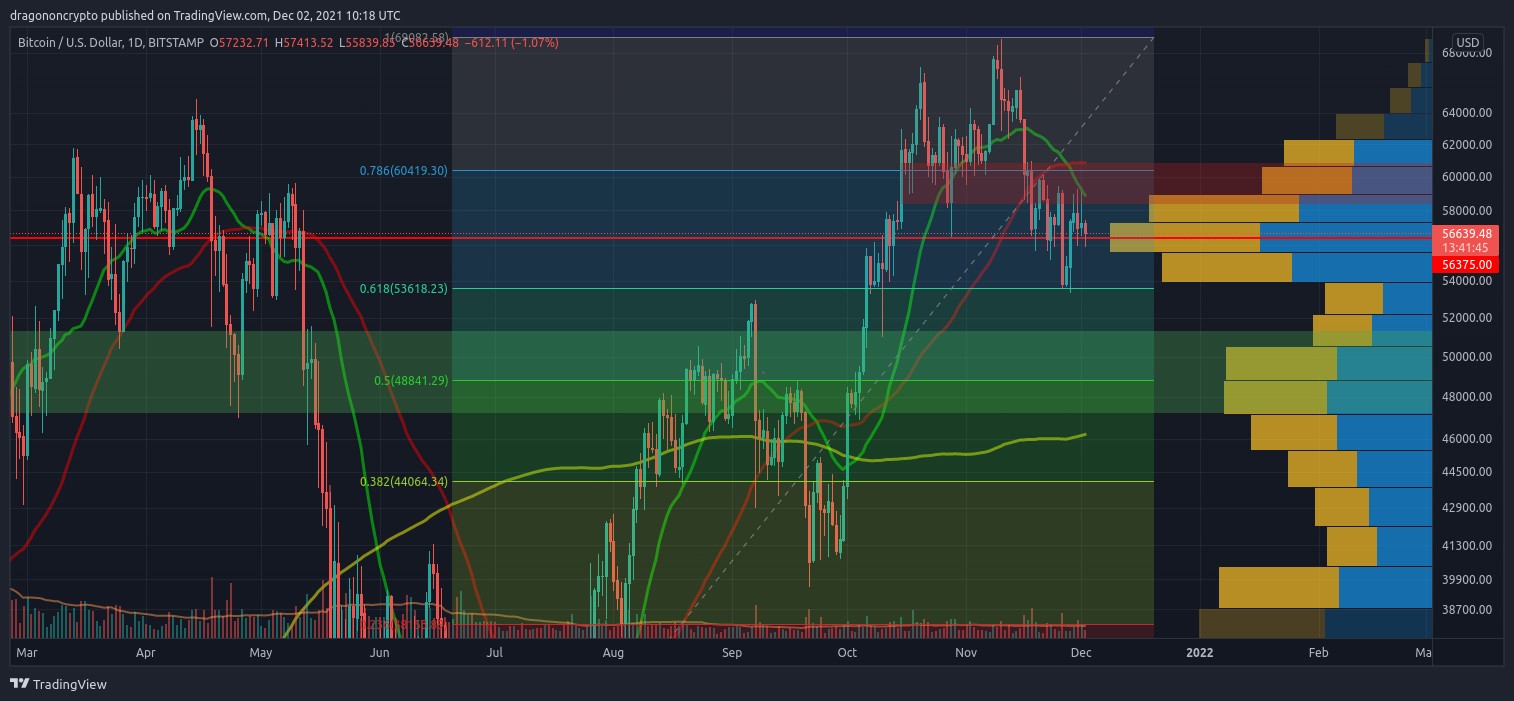The image size is (1514, 701).
Task: Select the high value H57413.52
Action: pos(306,43)
